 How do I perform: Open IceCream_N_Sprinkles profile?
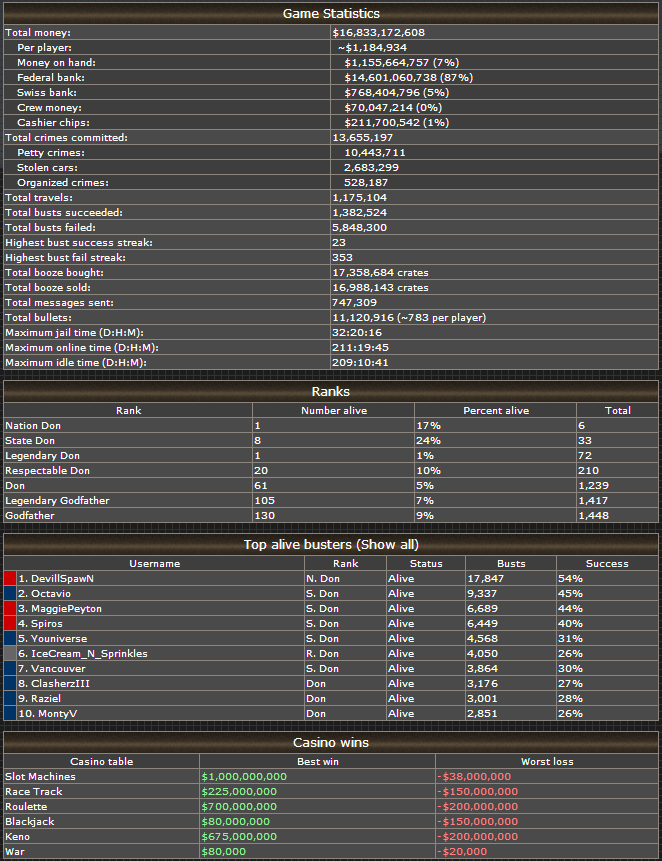pyautogui.click(x=89, y=653)
